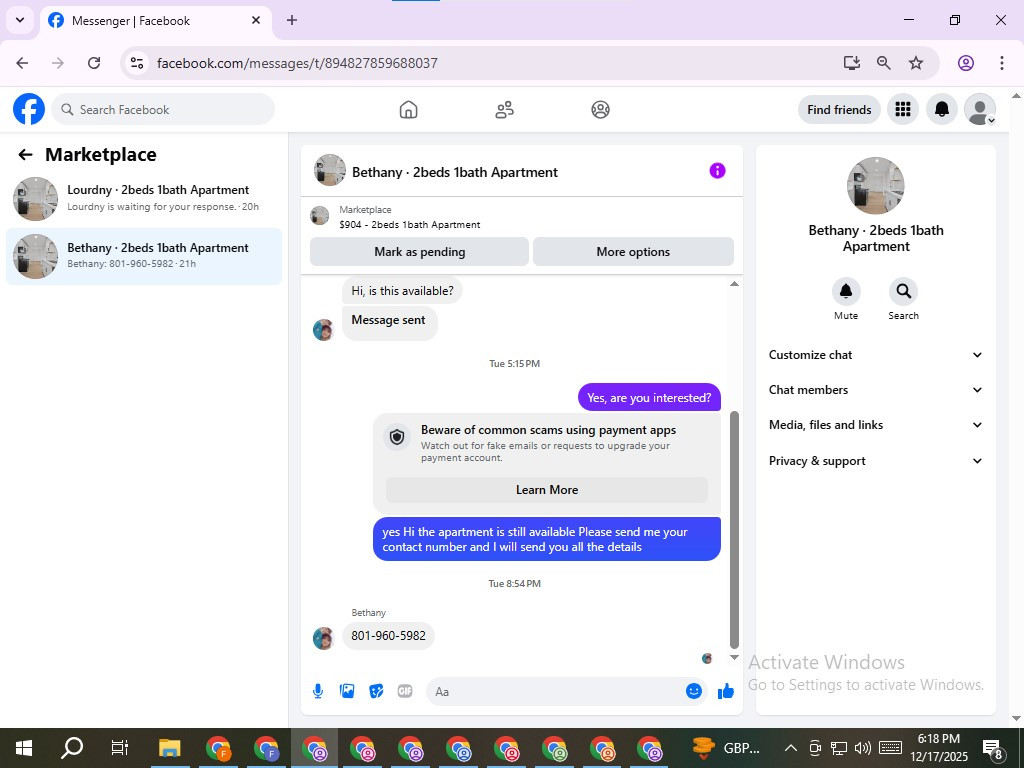This screenshot has height=768, width=1024.
Task: Expand the Customize chat section
Action: (875, 355)
